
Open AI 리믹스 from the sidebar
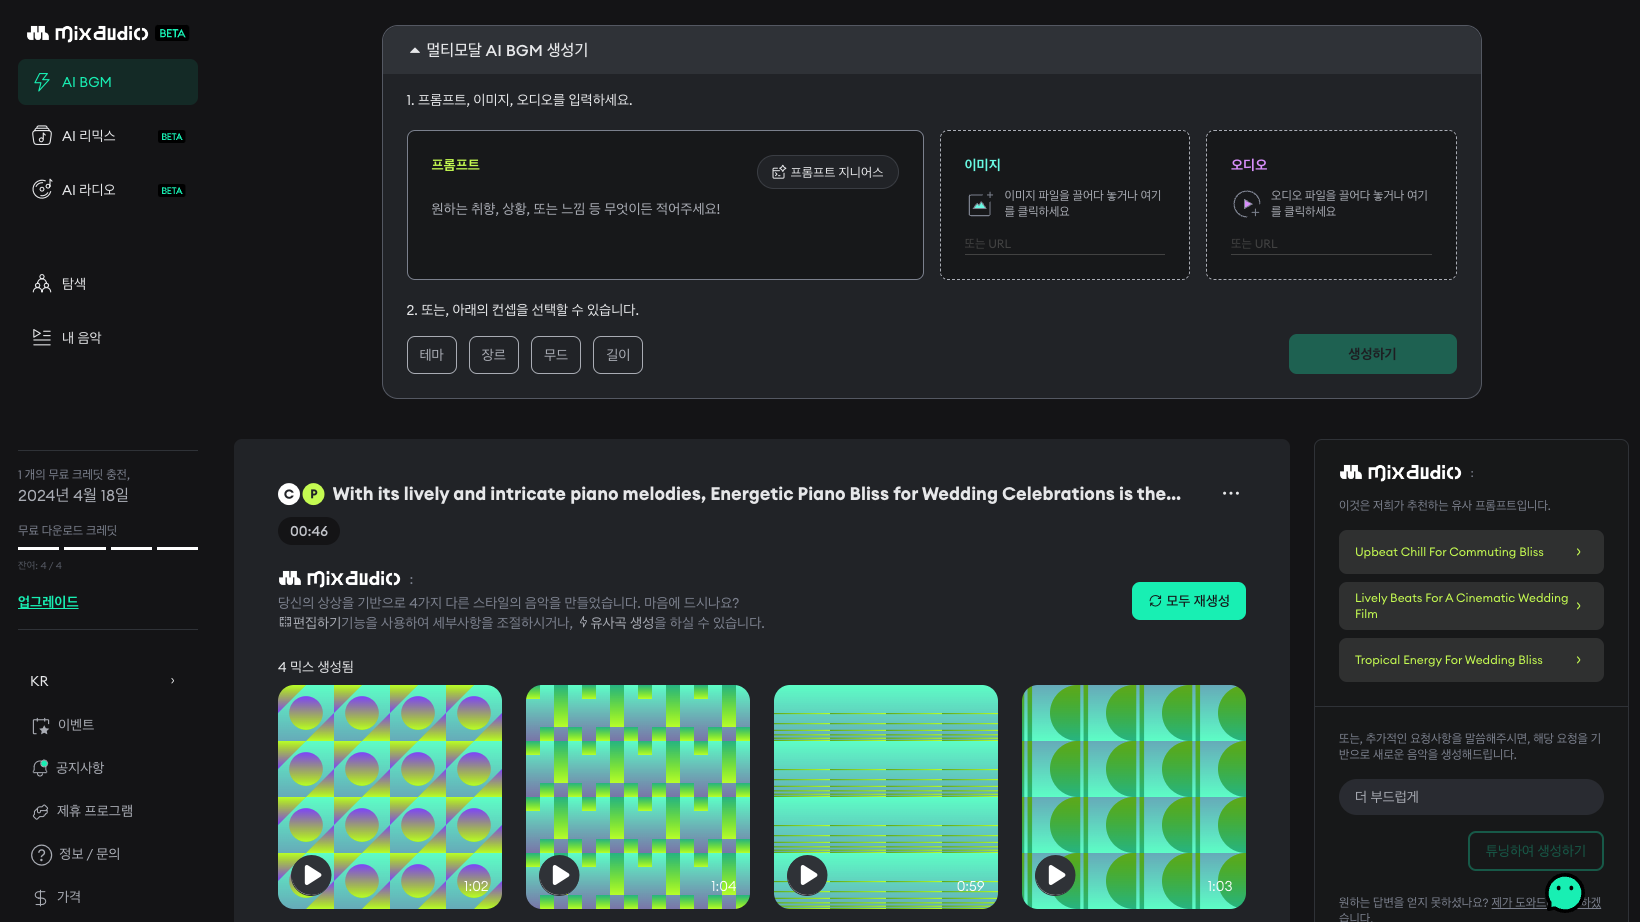coord(88,136)
